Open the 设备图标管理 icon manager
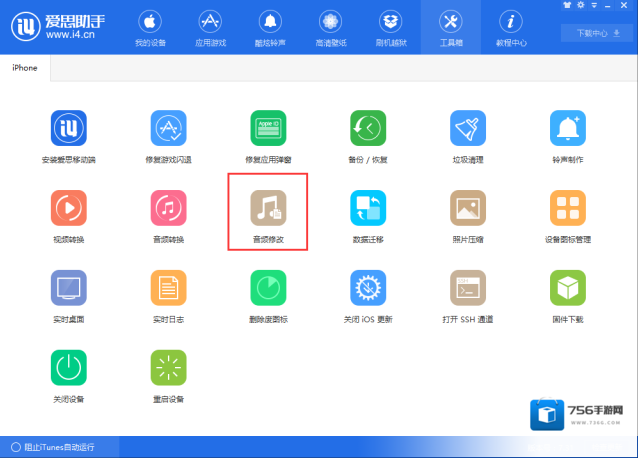The height and width of the screenshot is (458, 638). click(x=568, y=208)
